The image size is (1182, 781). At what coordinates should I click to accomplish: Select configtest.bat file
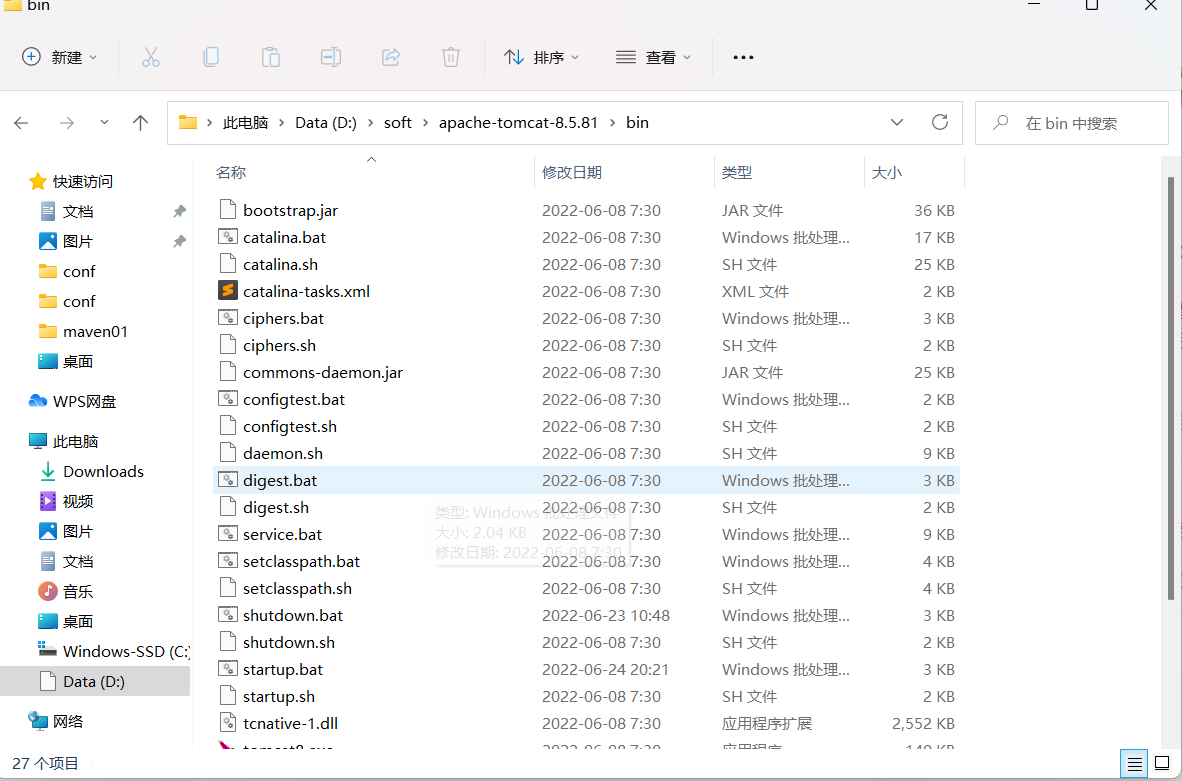coord(586,400)
